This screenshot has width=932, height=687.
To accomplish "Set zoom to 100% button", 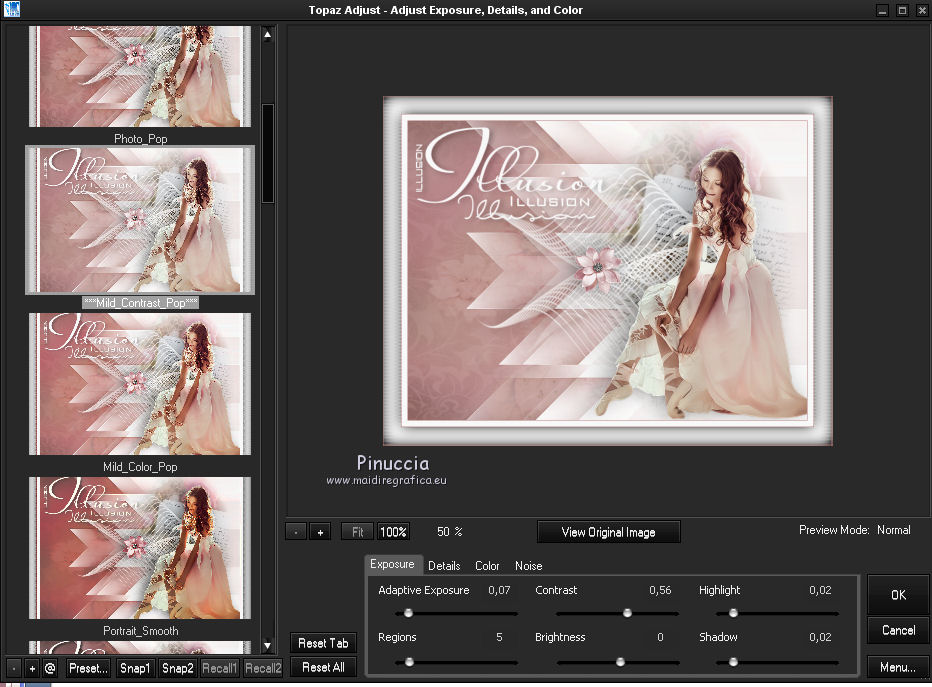I will [393, 532].
